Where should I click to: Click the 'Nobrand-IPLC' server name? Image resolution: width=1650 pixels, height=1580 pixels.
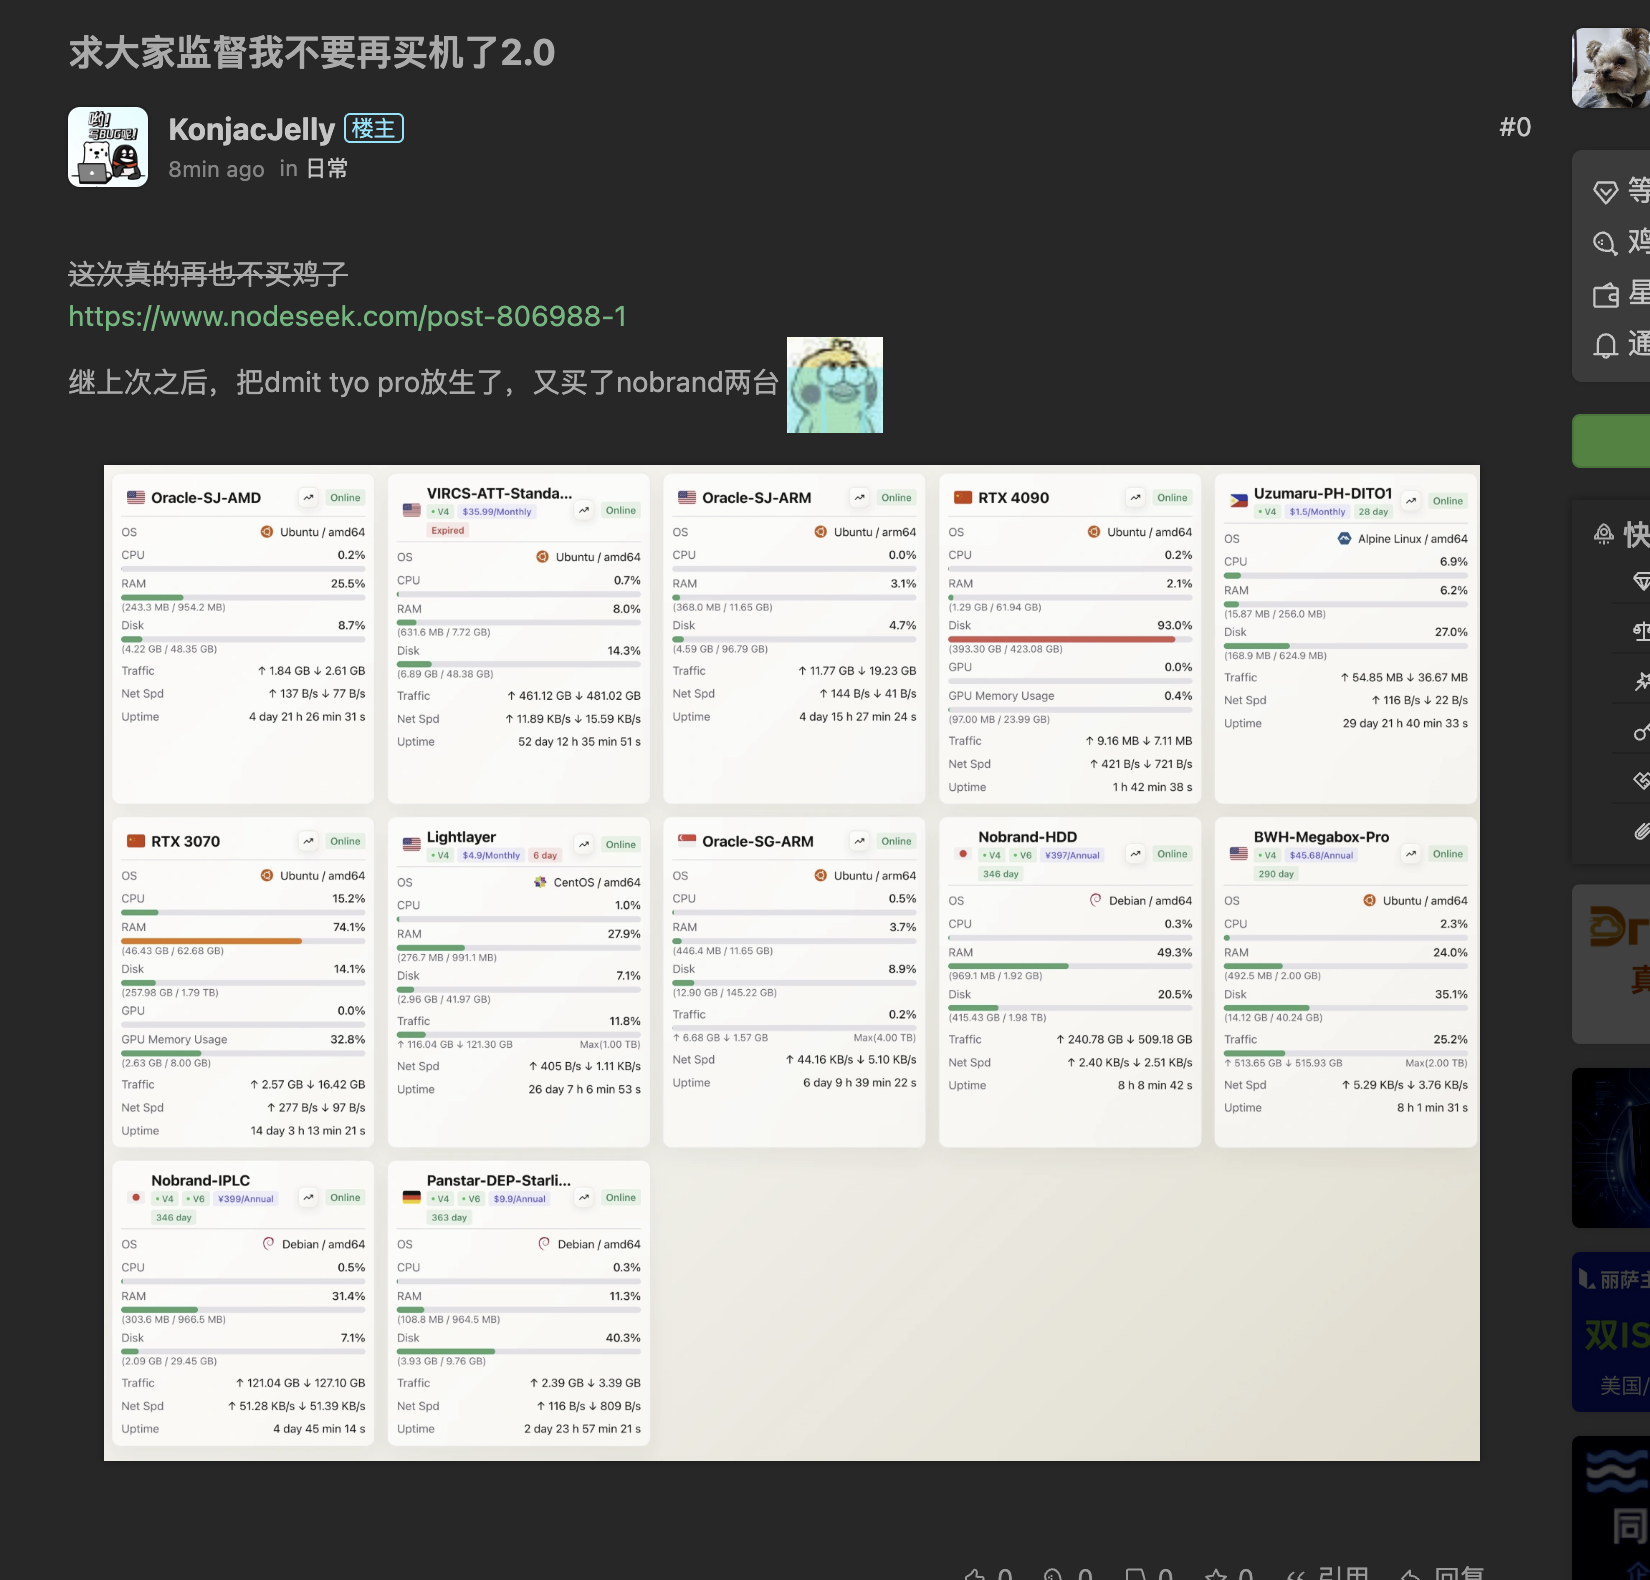pyautogui.click(x=201, y=1181)
